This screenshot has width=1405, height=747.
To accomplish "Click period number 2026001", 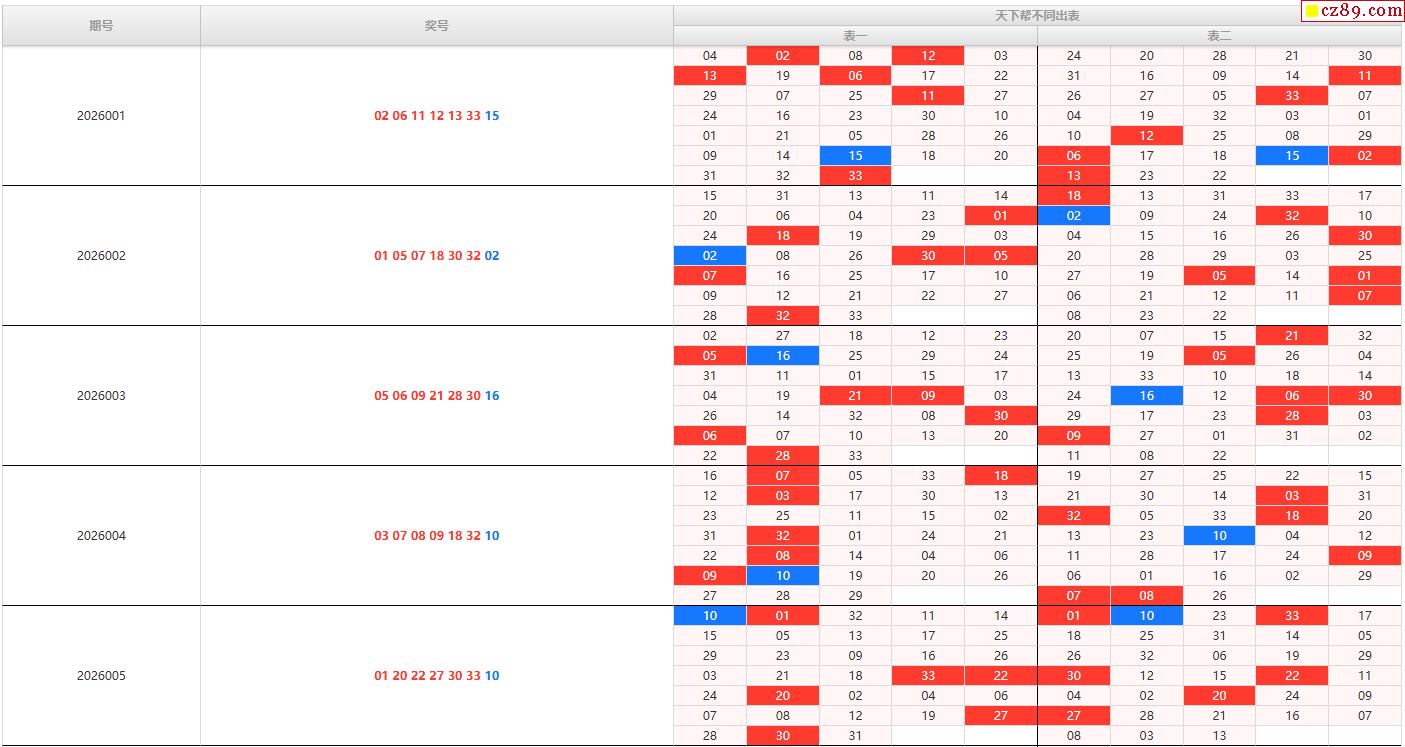I will click(101, 116).
